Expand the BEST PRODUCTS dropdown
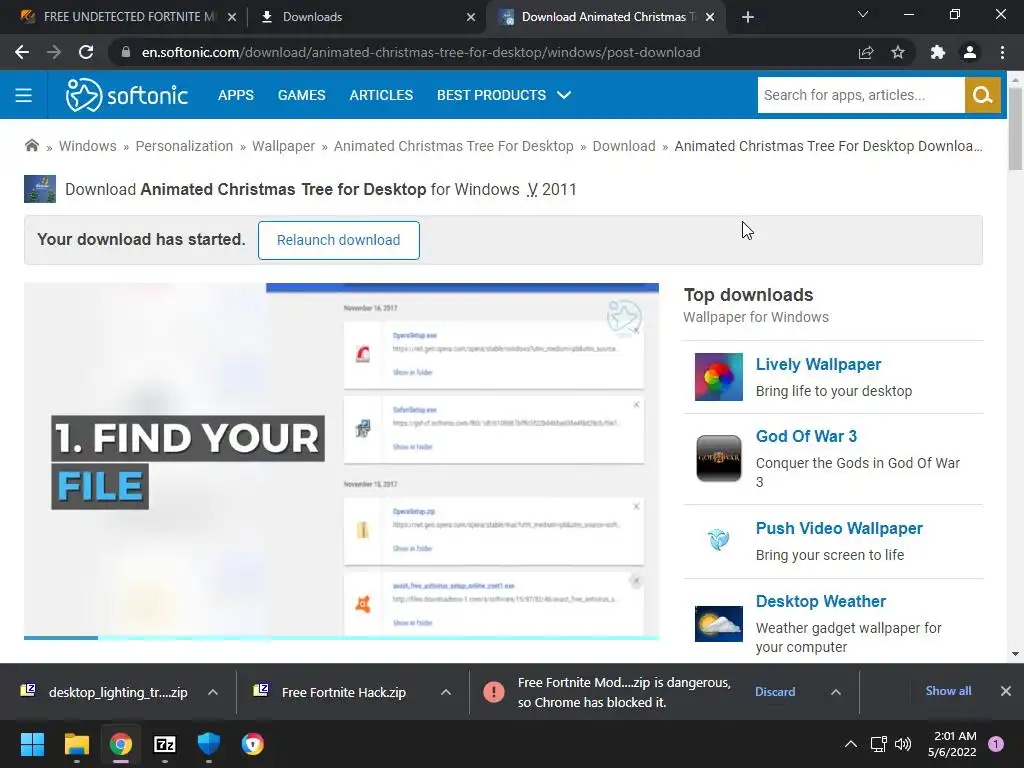Viewport: 1024px width, 768px height. click(x=504, y=95)
